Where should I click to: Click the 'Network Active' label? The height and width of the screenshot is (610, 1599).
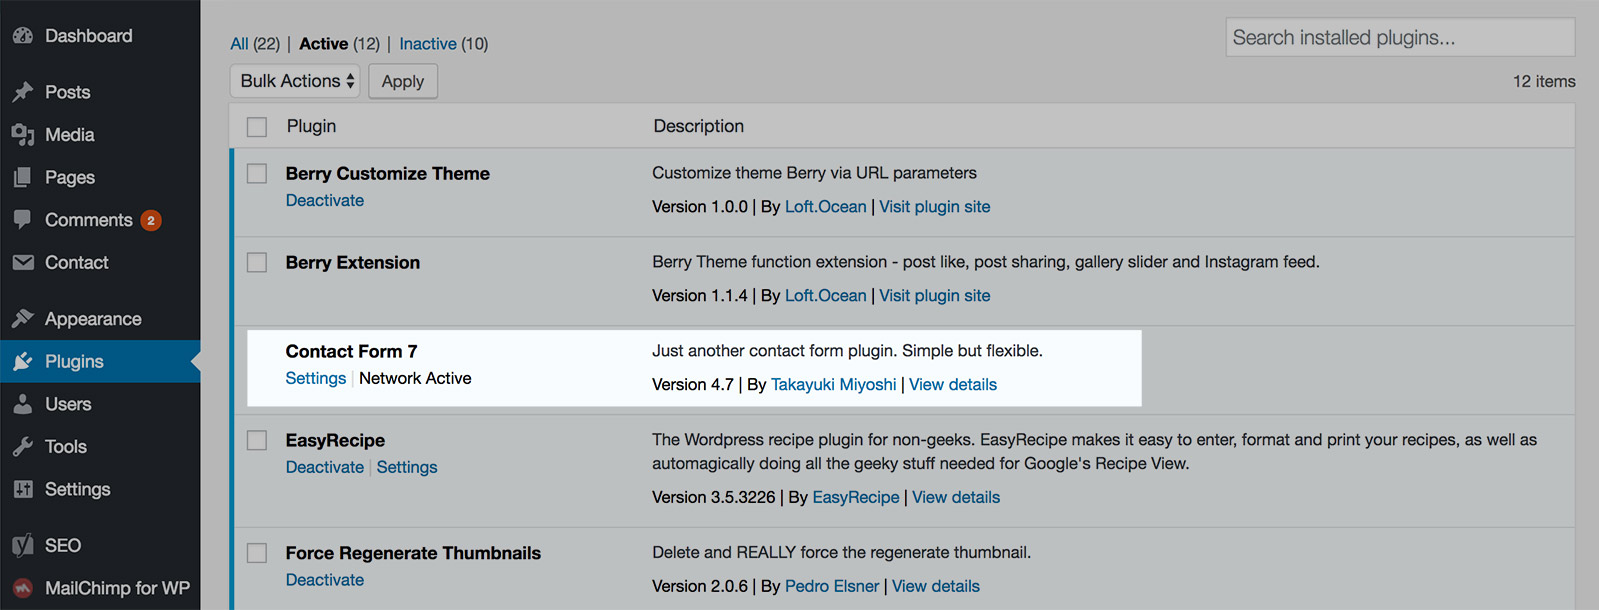click(x=415, y=378)
